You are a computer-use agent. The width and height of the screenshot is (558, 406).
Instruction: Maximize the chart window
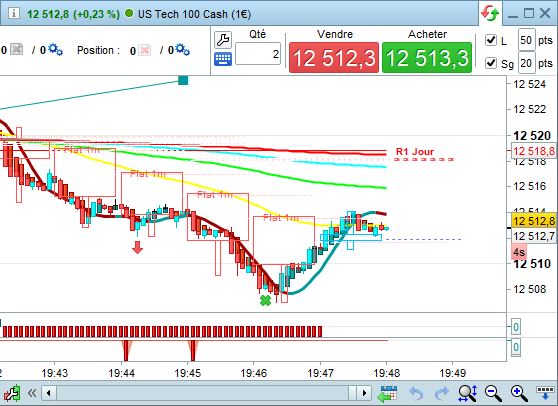529,14
